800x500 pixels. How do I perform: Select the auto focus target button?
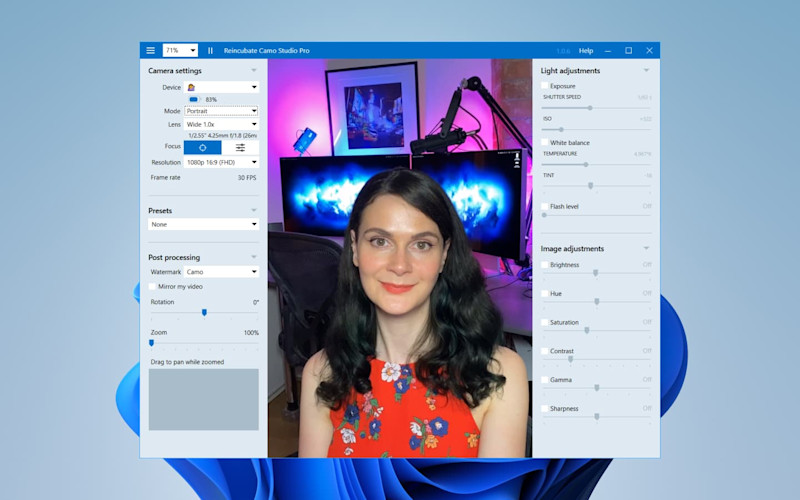(202, 147)
